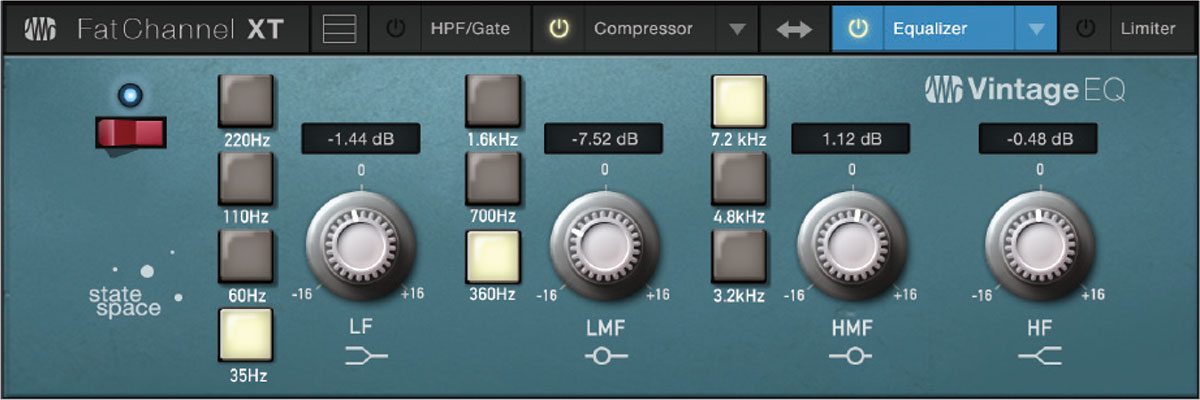Open the channel strip layout view icon
Screen dimensions: 1200x400
(x=340, y=29)
